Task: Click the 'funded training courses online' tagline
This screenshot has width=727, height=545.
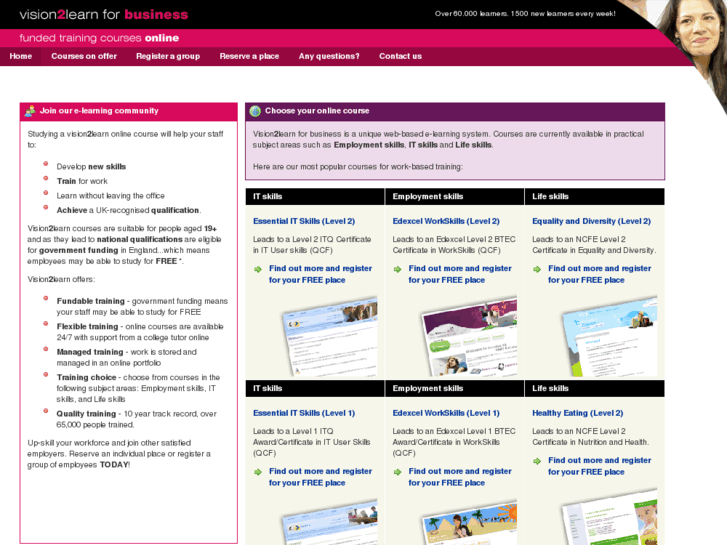Action: 99,38
